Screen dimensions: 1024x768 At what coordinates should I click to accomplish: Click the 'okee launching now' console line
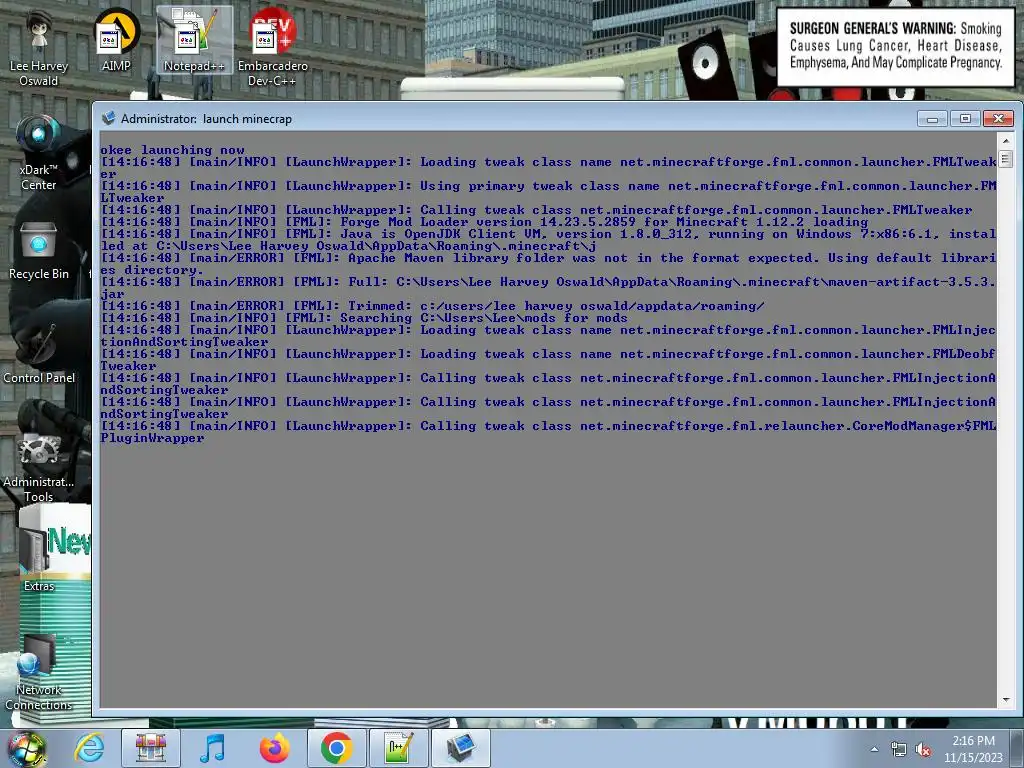[172, 150]
